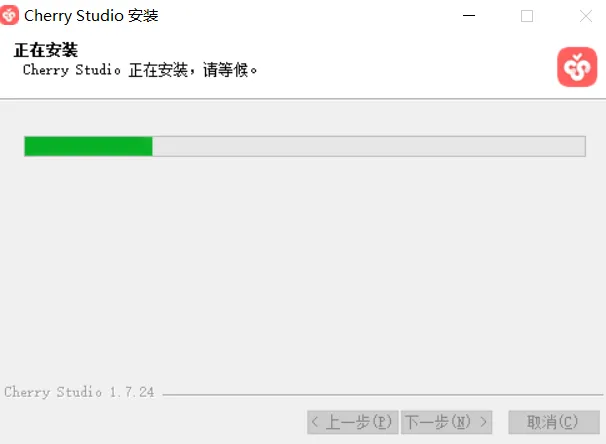
Task: Click the unfilled gray part of progress bar
Action: (369, 146)
